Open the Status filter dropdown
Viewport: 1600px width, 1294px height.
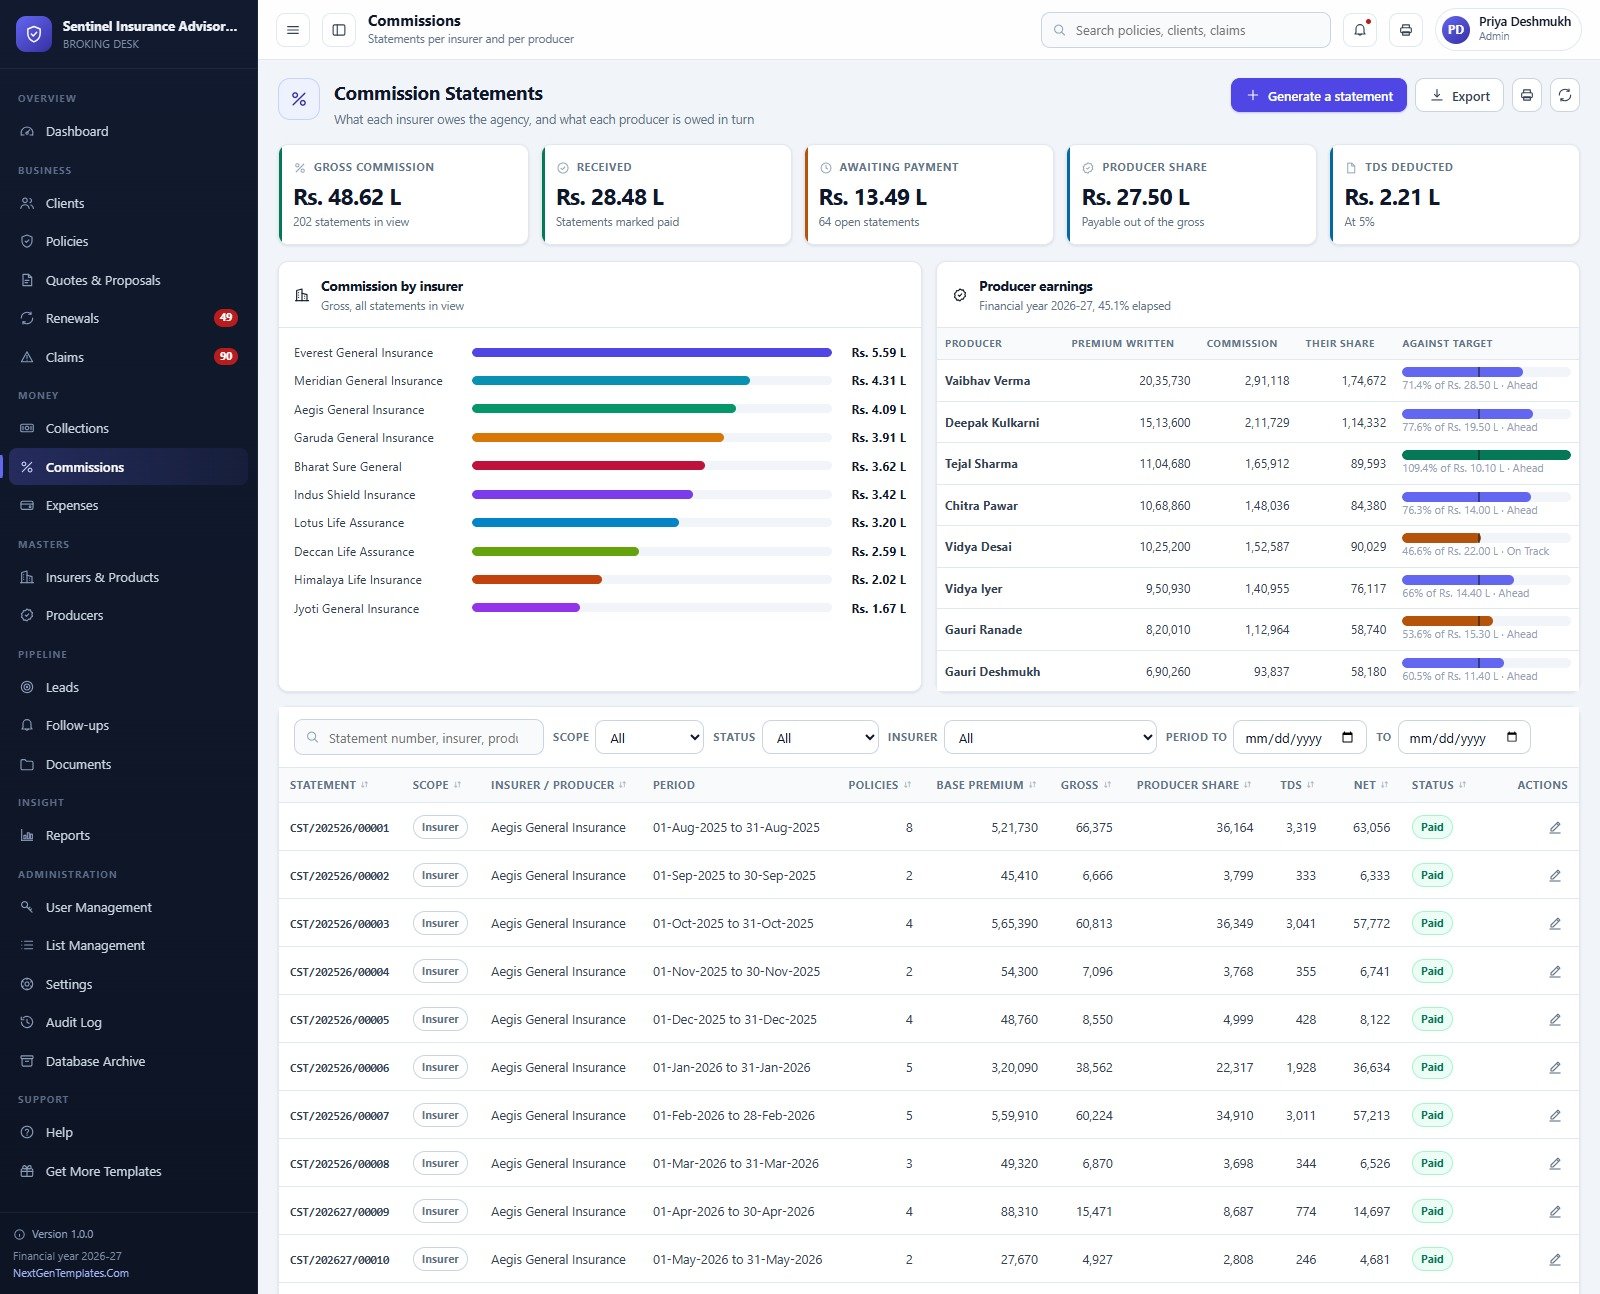tap(820, 738)
